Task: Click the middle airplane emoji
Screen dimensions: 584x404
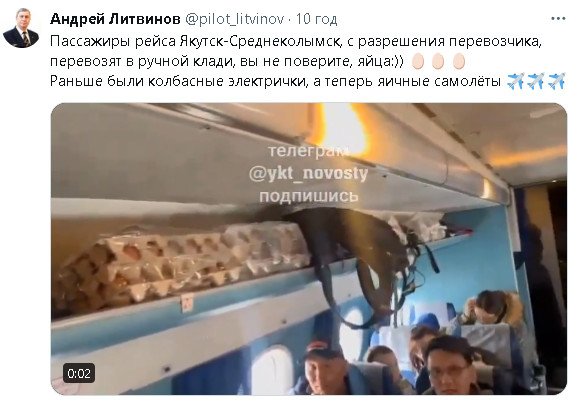Action: coord(536,81)
